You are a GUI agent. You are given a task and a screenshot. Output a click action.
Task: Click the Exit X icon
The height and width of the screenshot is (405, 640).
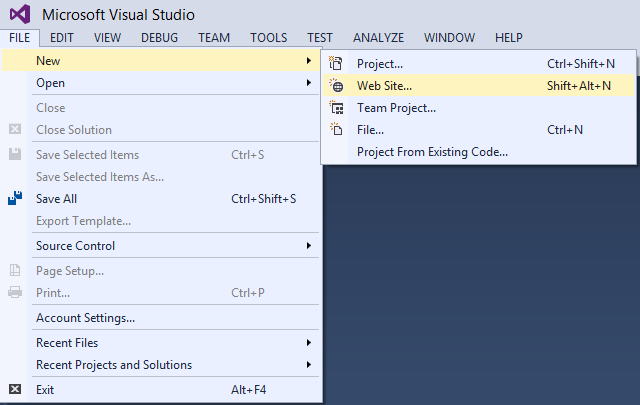pos(15,389)
